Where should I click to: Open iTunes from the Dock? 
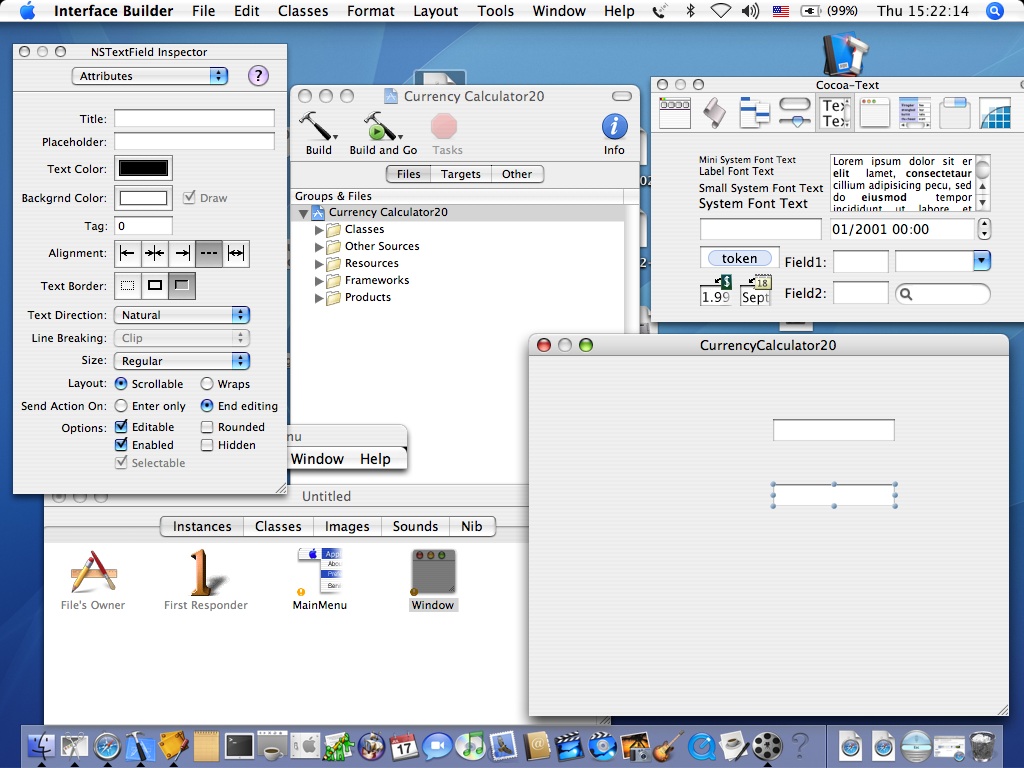coord(470,746)
